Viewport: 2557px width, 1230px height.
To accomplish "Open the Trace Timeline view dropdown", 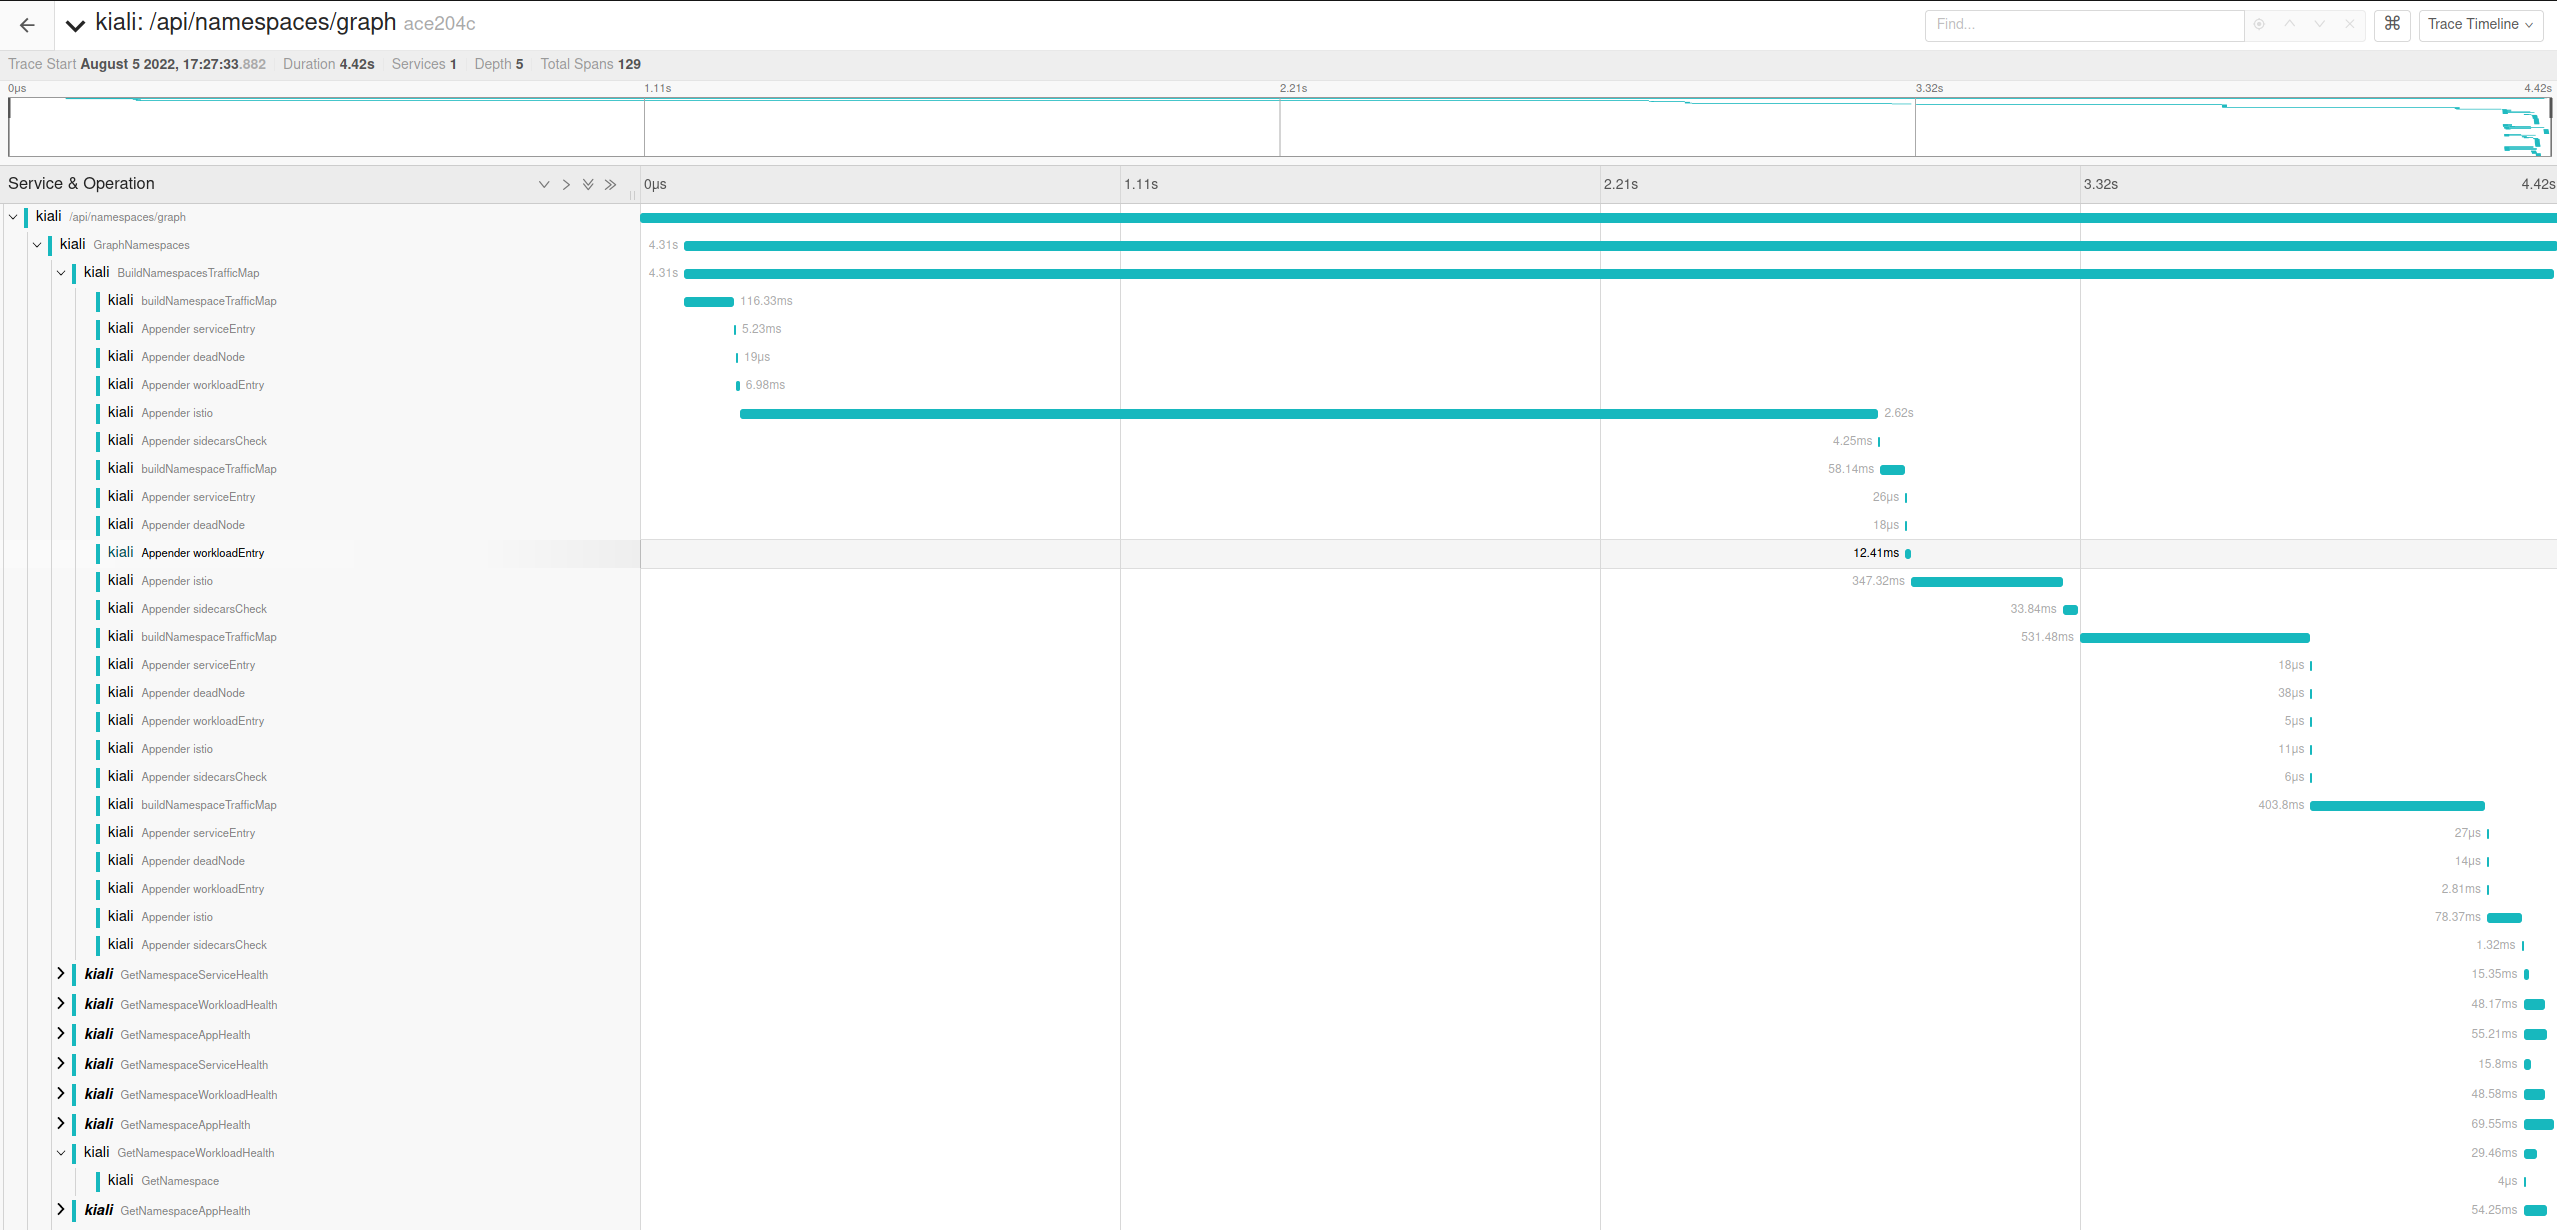I will pos(2480,25).
